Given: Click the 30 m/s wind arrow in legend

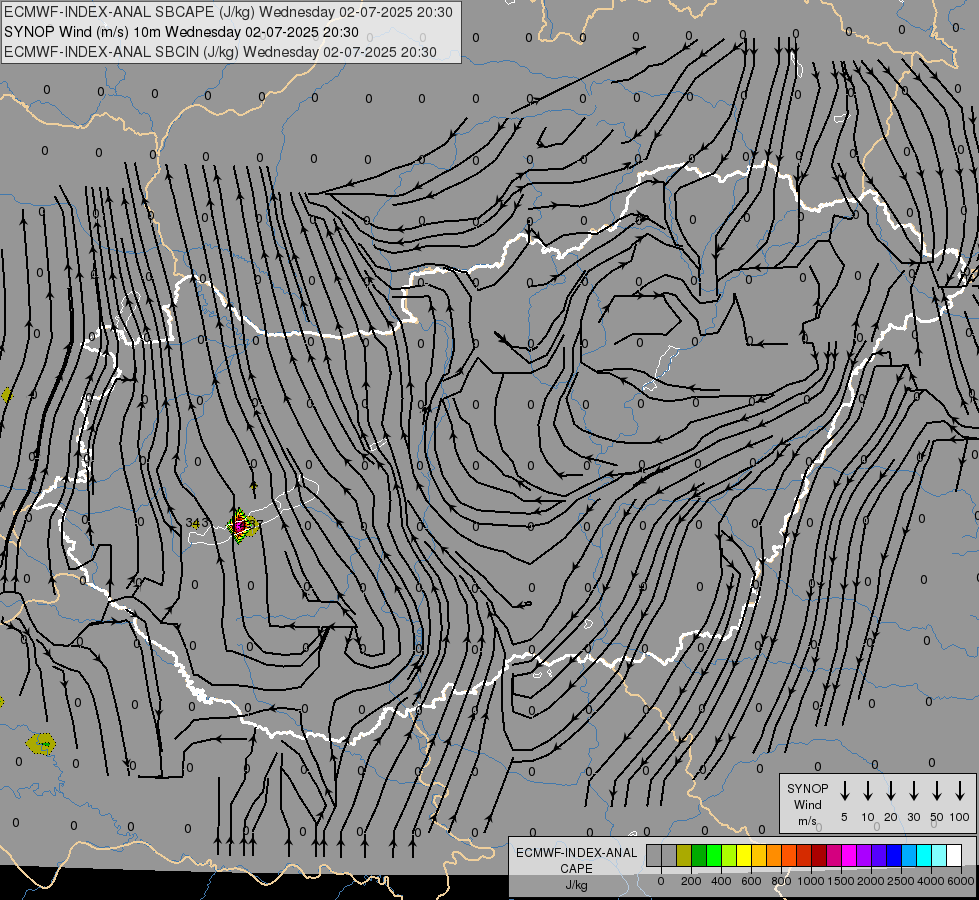Looking at the screenshot, I should click(x=913, y=791).
